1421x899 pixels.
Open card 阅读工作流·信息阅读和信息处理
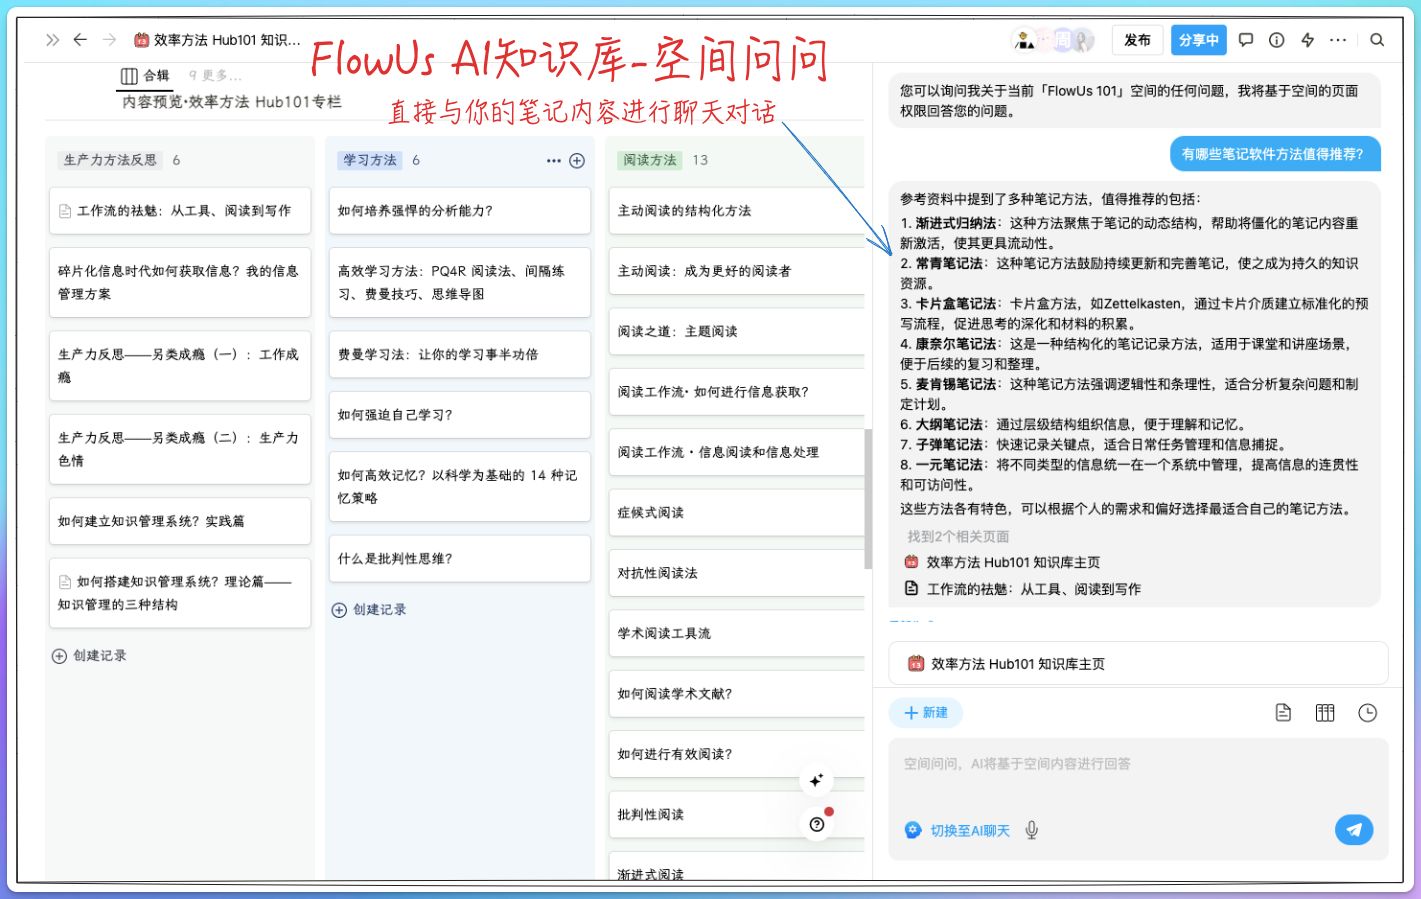(737, 452)
